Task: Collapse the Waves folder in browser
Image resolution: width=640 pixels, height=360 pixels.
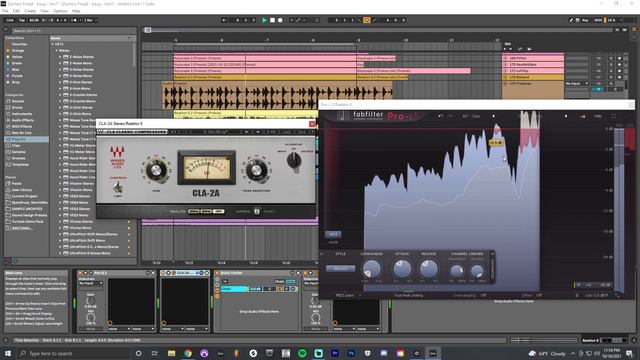Action: pyautogui.click(x=56, y=51)
